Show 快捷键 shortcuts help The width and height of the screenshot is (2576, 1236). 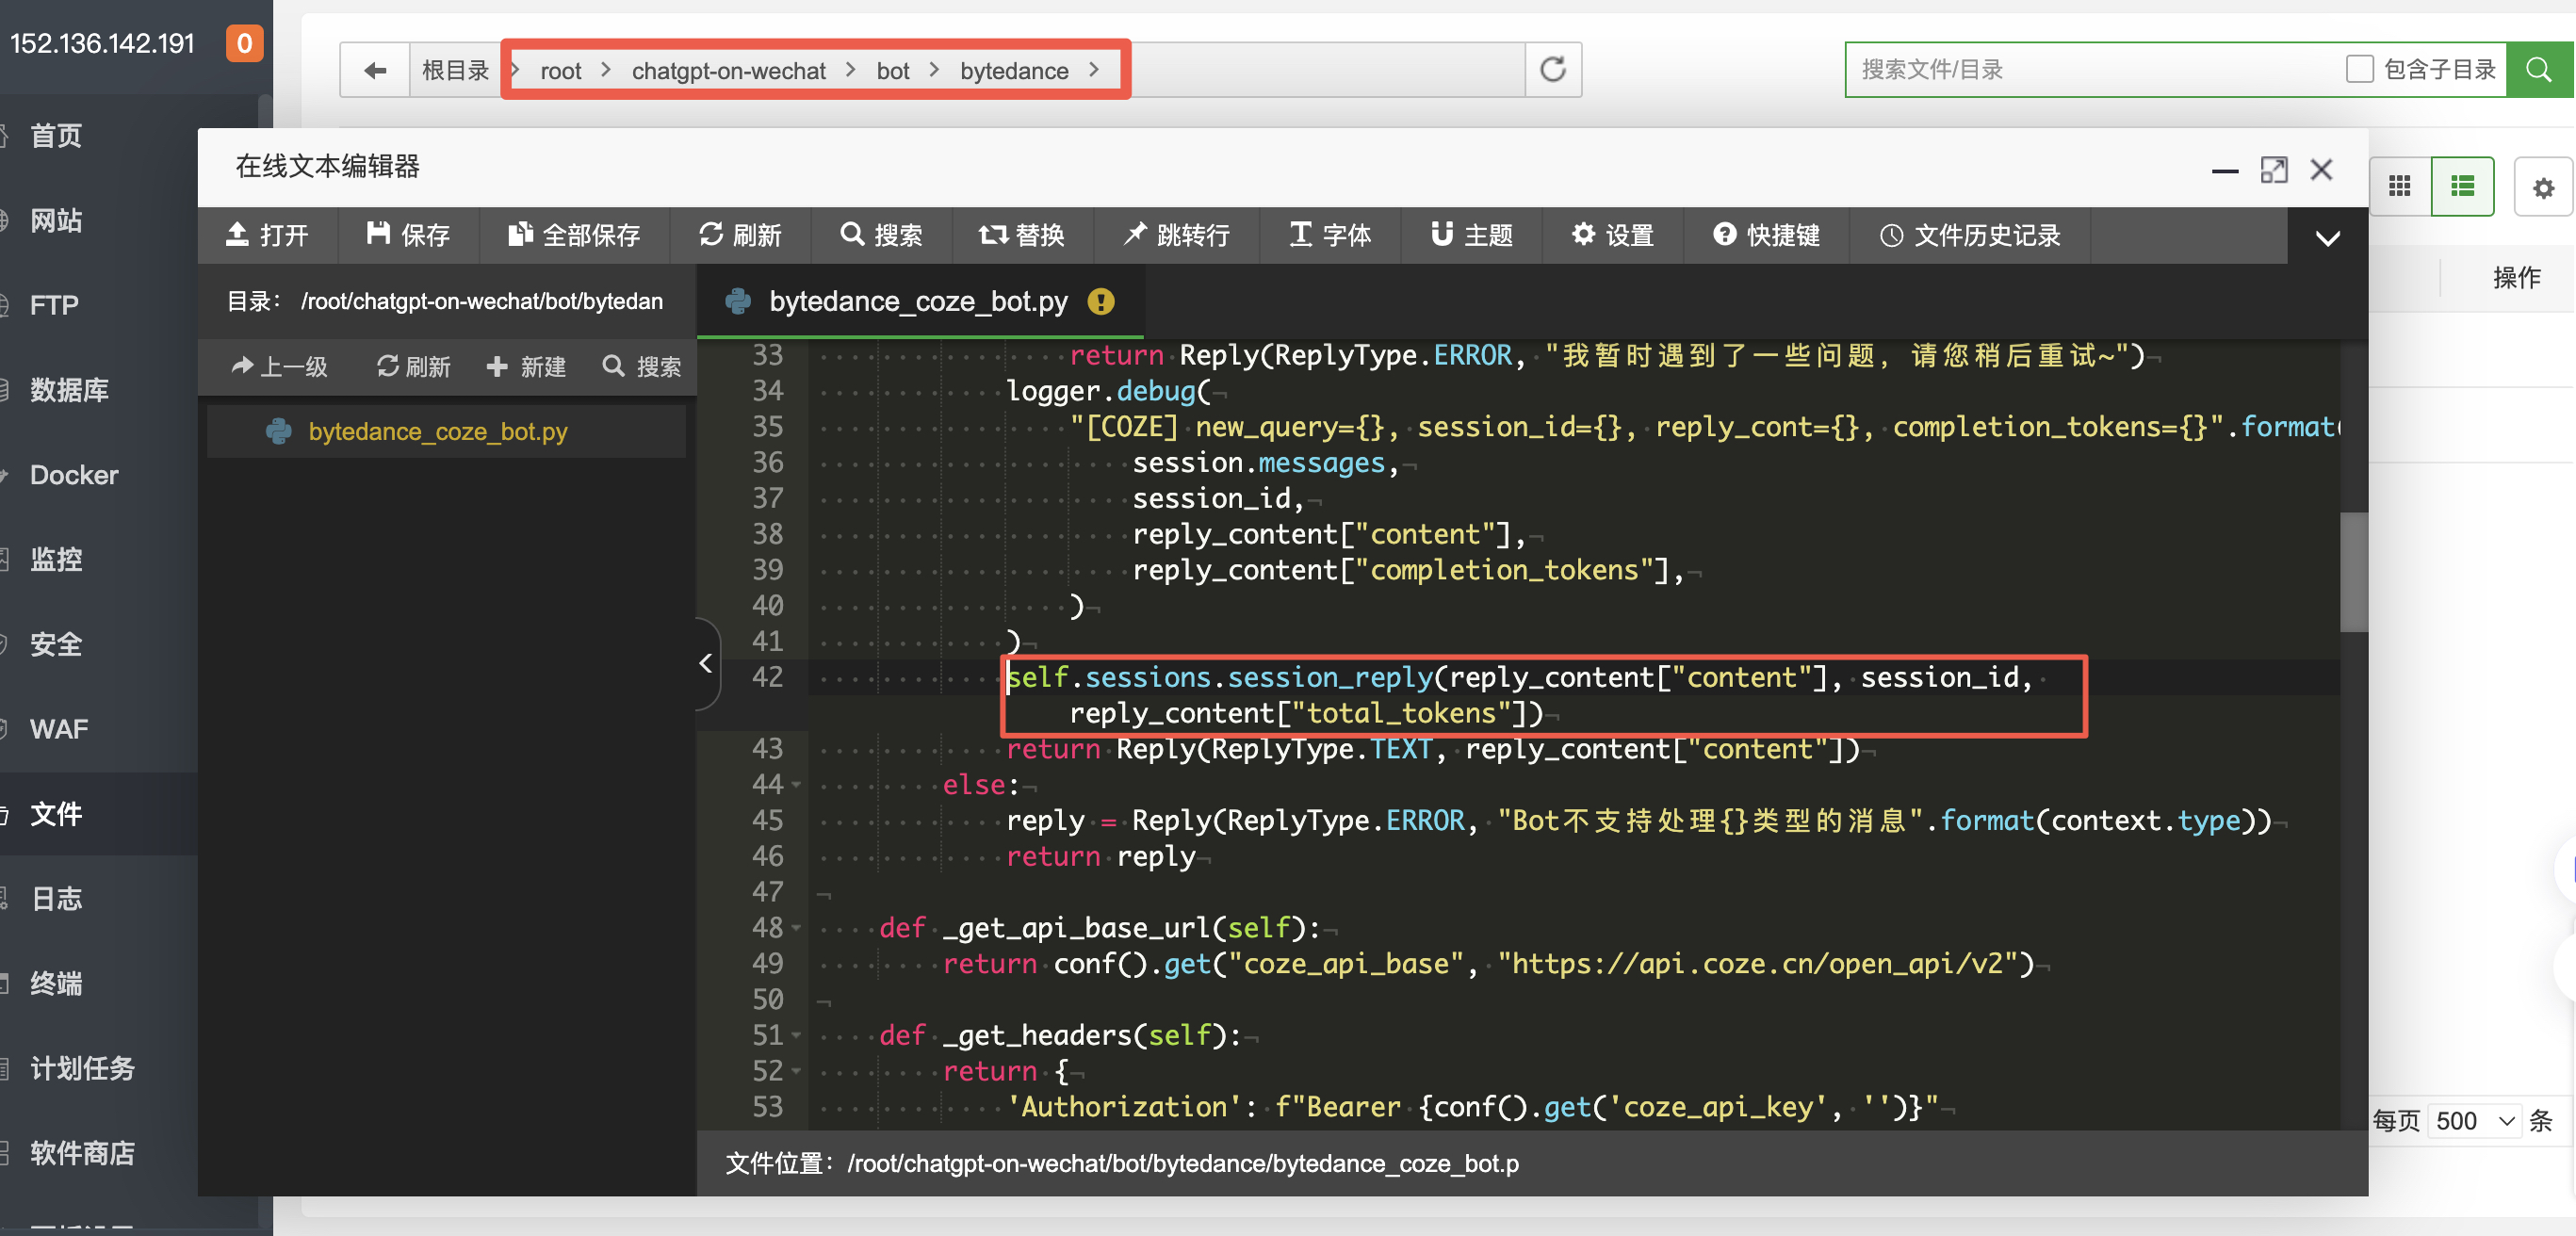tap(1766, 235)
